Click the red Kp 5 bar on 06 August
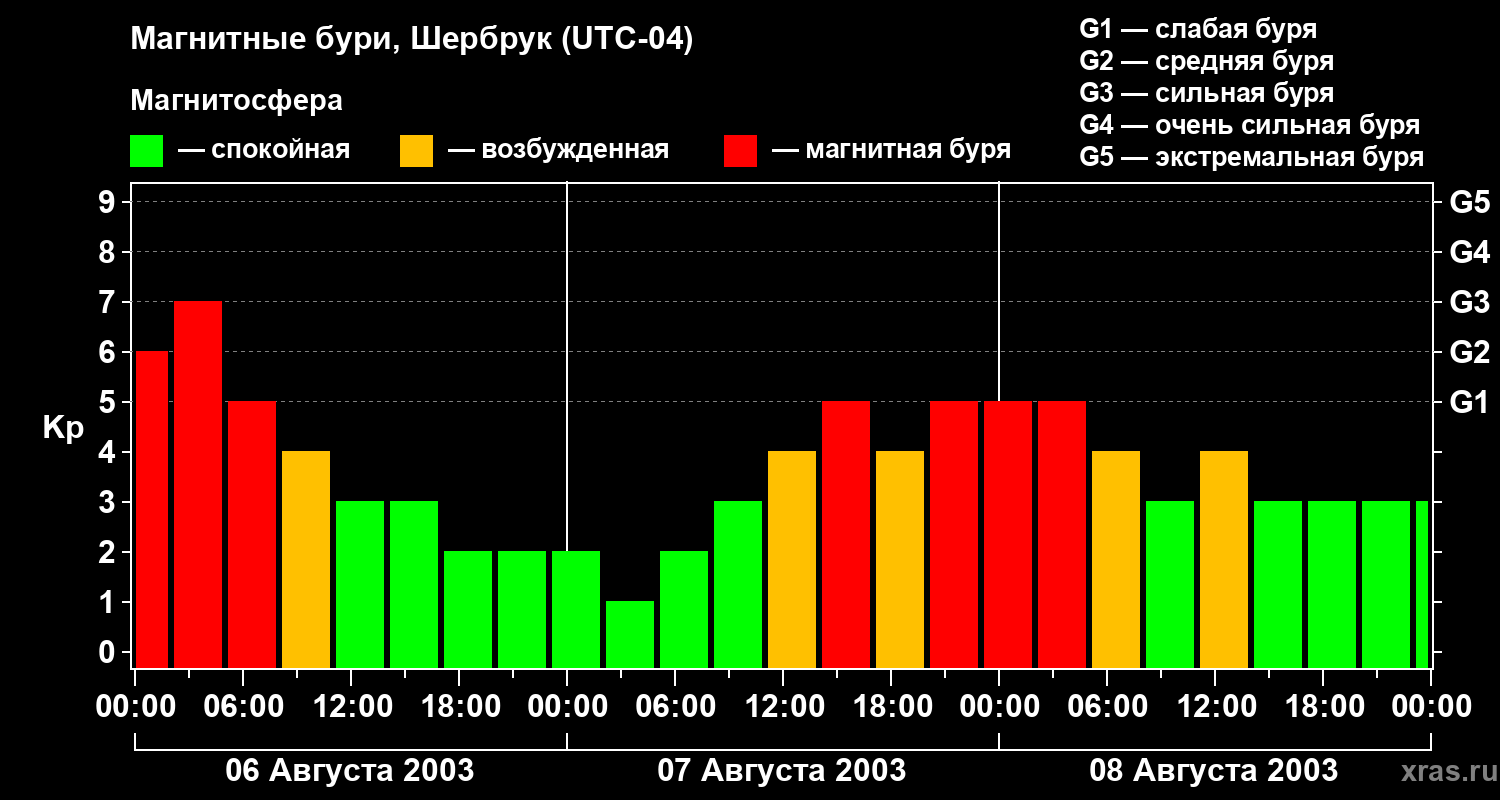The width and height of the screenshot is (1500, 800). coord(252,535)
